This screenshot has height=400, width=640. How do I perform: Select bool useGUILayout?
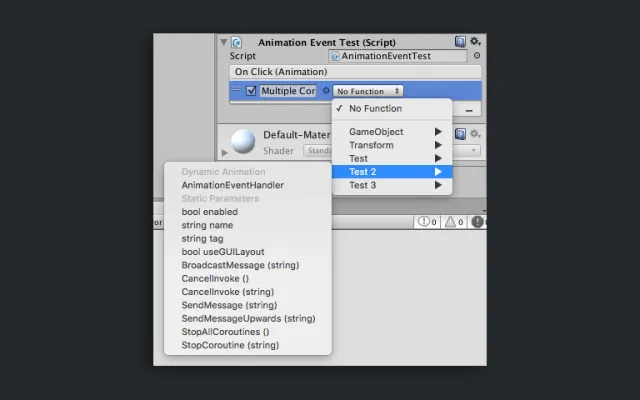[248, 252]
